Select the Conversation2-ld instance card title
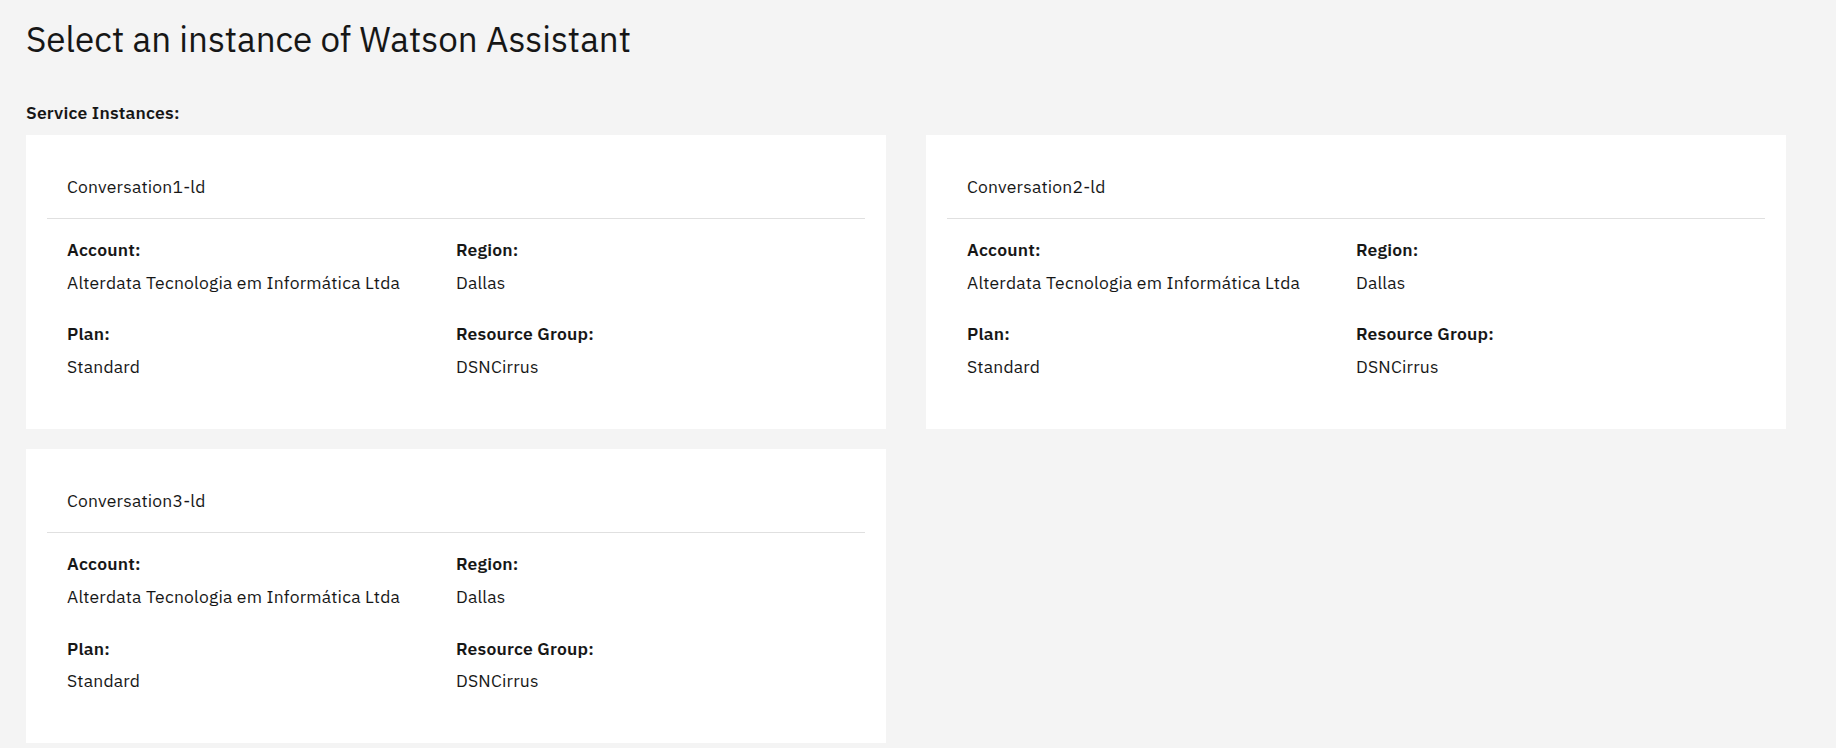Viewport: 1836px width, 748px height. (x=1035, y=187)
